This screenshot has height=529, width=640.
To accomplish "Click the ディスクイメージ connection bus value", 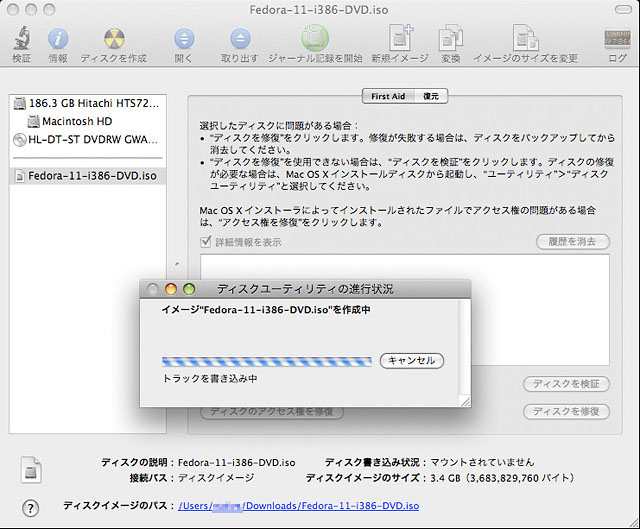I will (x=216, y=478).
